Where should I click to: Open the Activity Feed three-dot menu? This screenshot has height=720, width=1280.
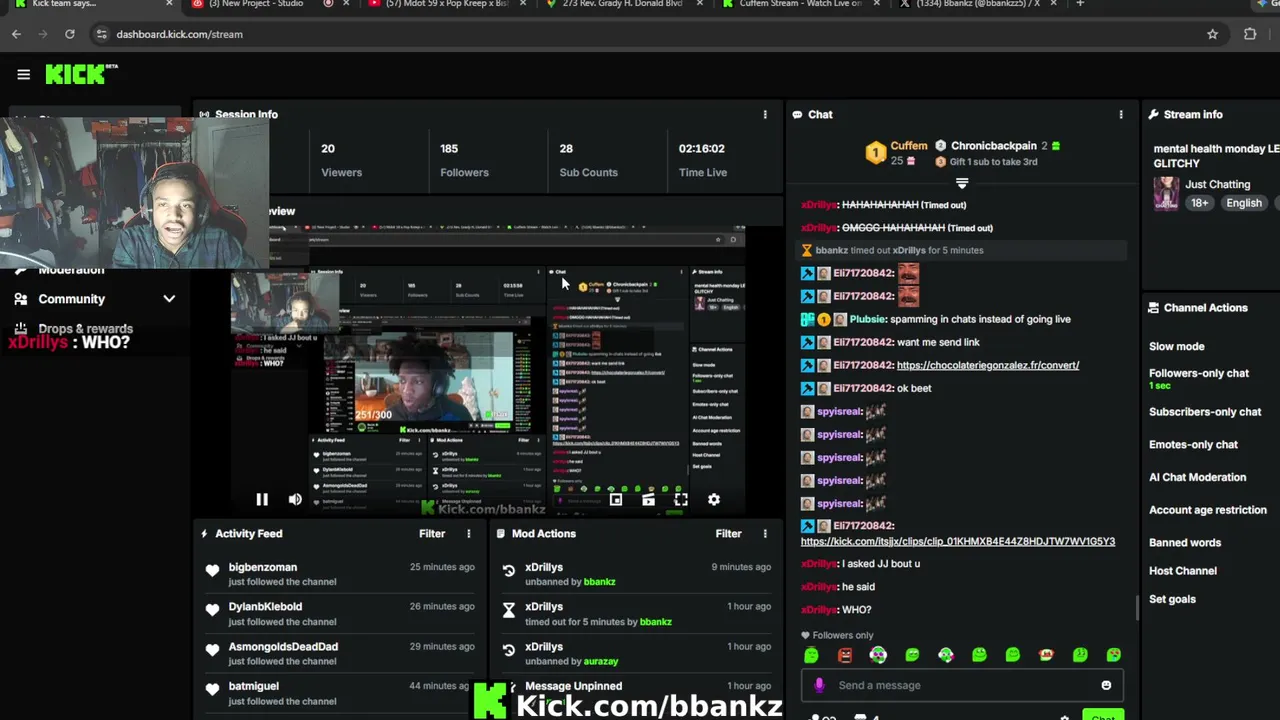coord(468,534)
